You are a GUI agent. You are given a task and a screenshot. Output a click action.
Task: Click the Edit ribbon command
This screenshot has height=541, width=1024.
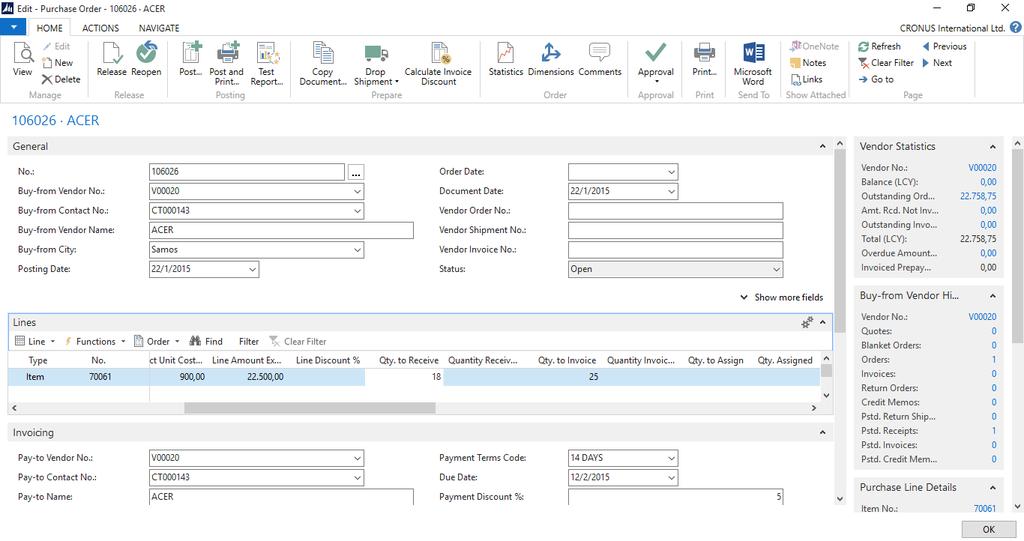[56, 46]
